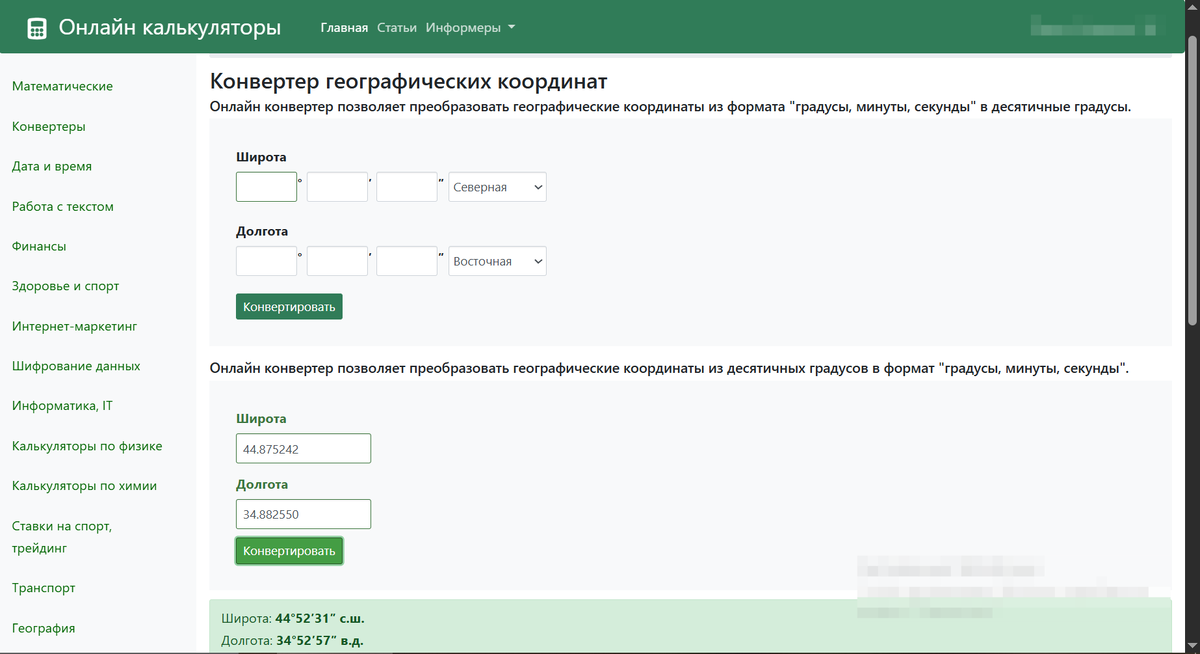The image size is (1200, 654).
Task: Open the Здоровье и спорт category
Action: coord(65,286)
